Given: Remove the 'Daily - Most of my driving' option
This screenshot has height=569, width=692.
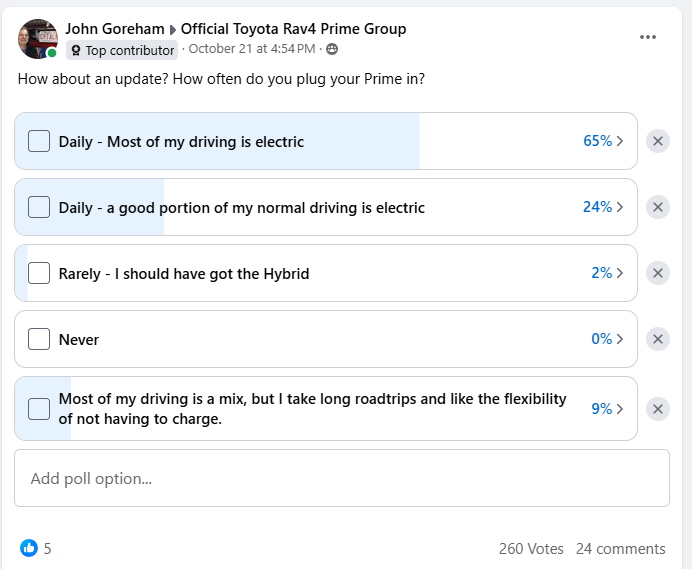Looking at the screenshot, I should [657, 141].
